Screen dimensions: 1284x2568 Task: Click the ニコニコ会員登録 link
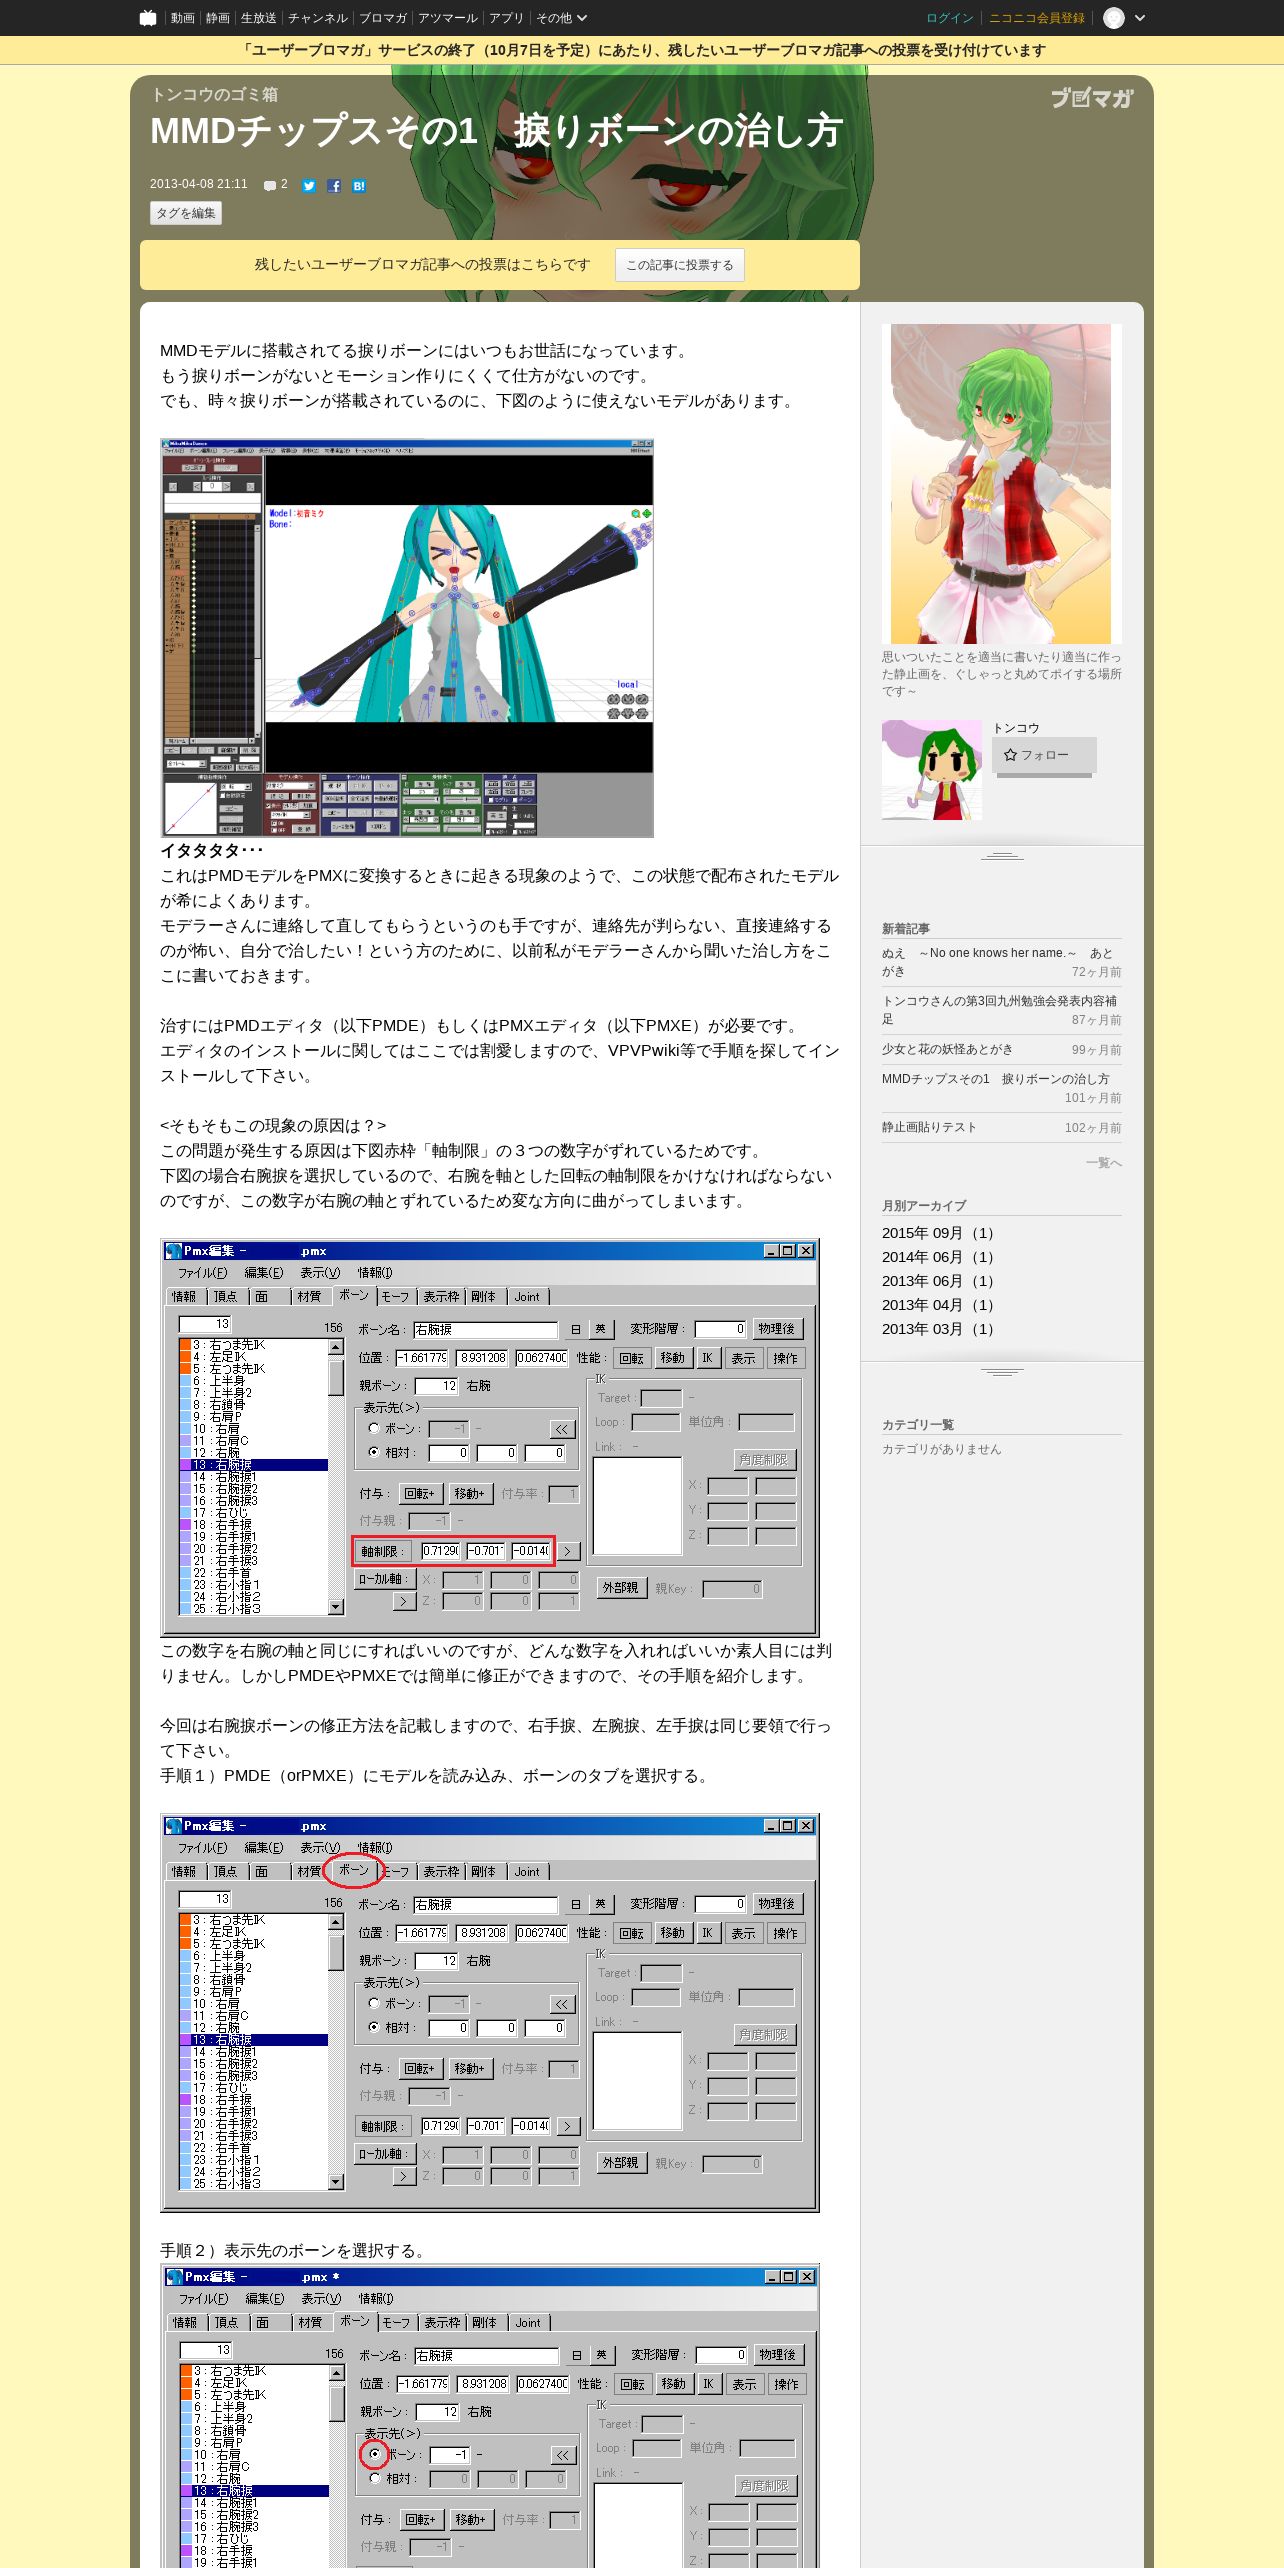point(1037,18)
